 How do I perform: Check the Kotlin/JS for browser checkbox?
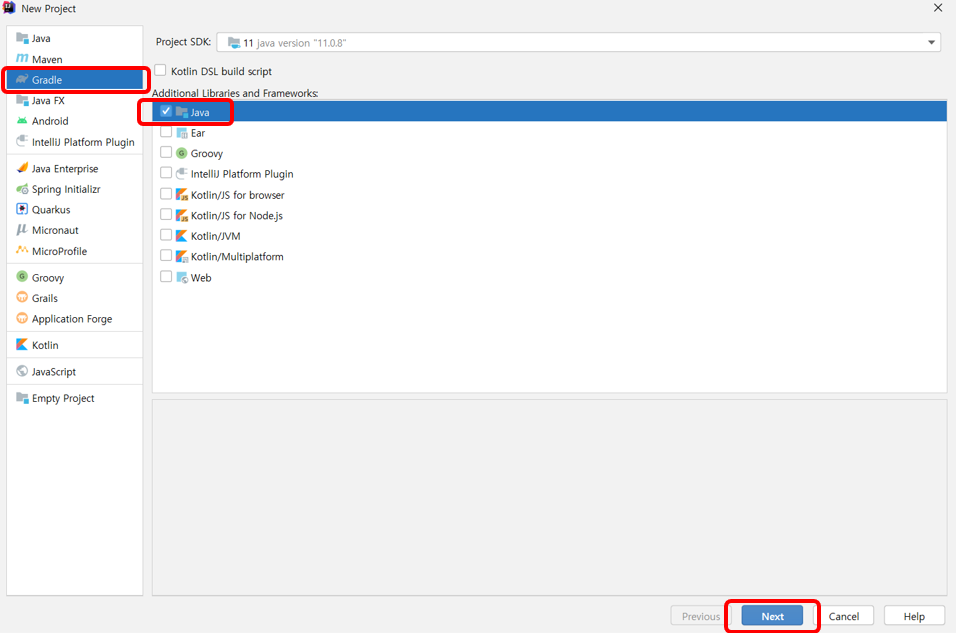pos(166,194)
